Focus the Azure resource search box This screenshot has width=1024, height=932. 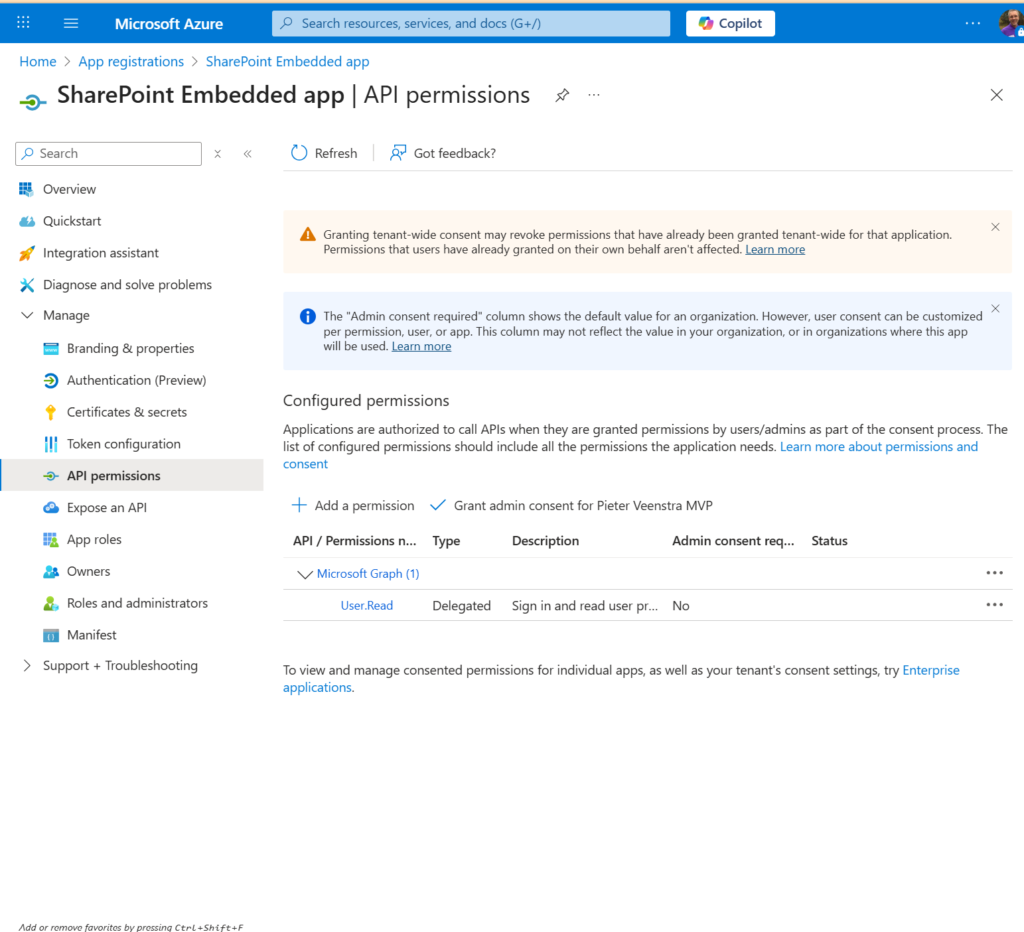pos(471,24)
